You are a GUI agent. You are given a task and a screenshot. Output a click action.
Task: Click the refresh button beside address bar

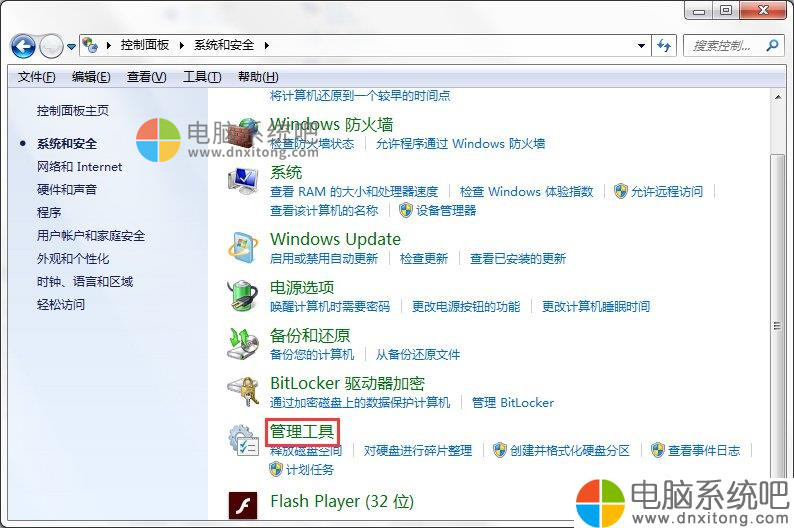click(x=664, y=46)
